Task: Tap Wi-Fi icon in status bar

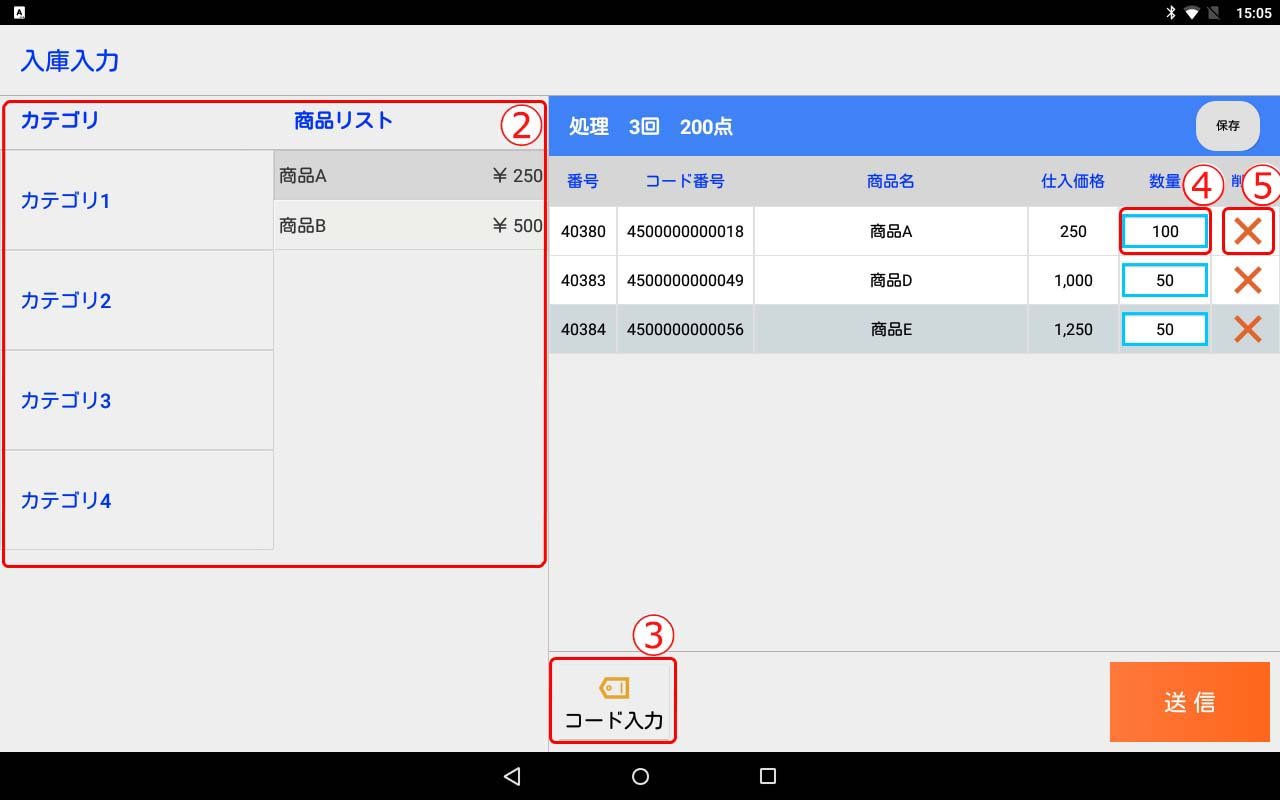Action: point(1192,13)
